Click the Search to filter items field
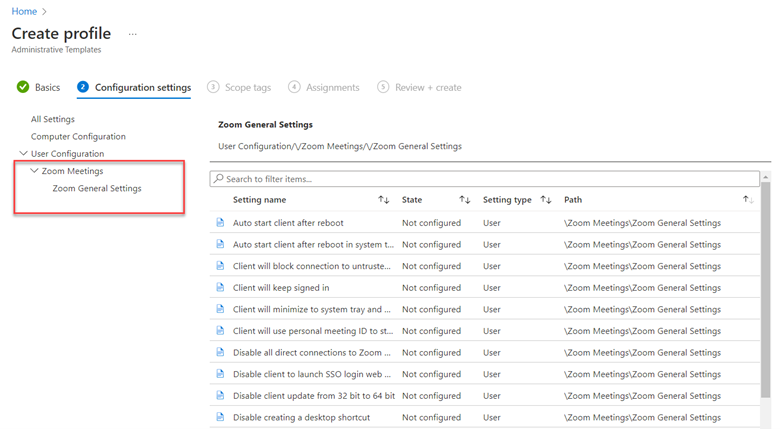Screen dimensions: 780x429 pos(485,179)
